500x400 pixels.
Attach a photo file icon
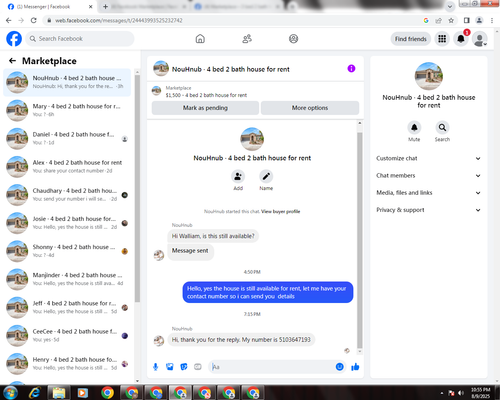pyautogui.click(x=170, y=367)
